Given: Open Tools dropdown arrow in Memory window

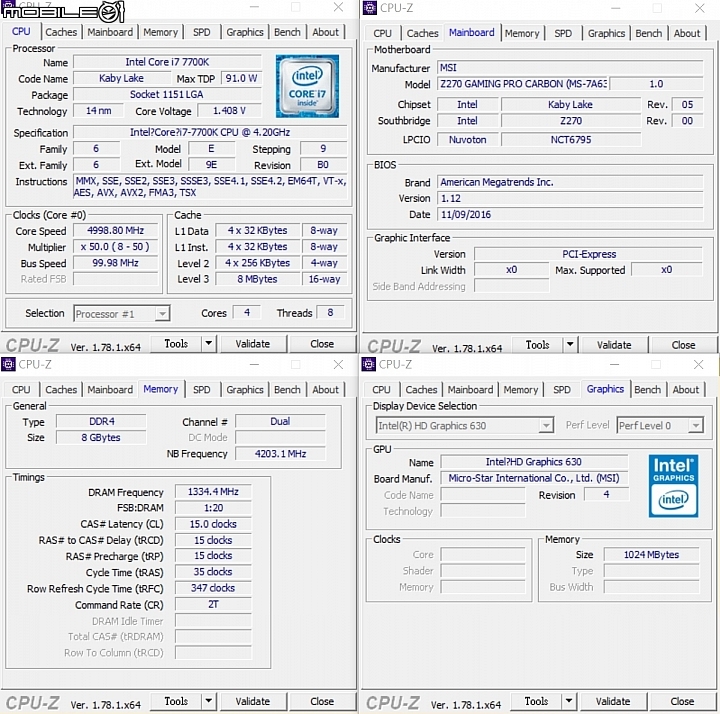Looking at the screenshot, I should [209, 701].
